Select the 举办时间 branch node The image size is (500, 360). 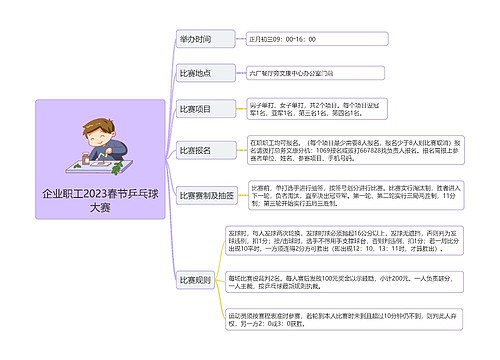206,39
